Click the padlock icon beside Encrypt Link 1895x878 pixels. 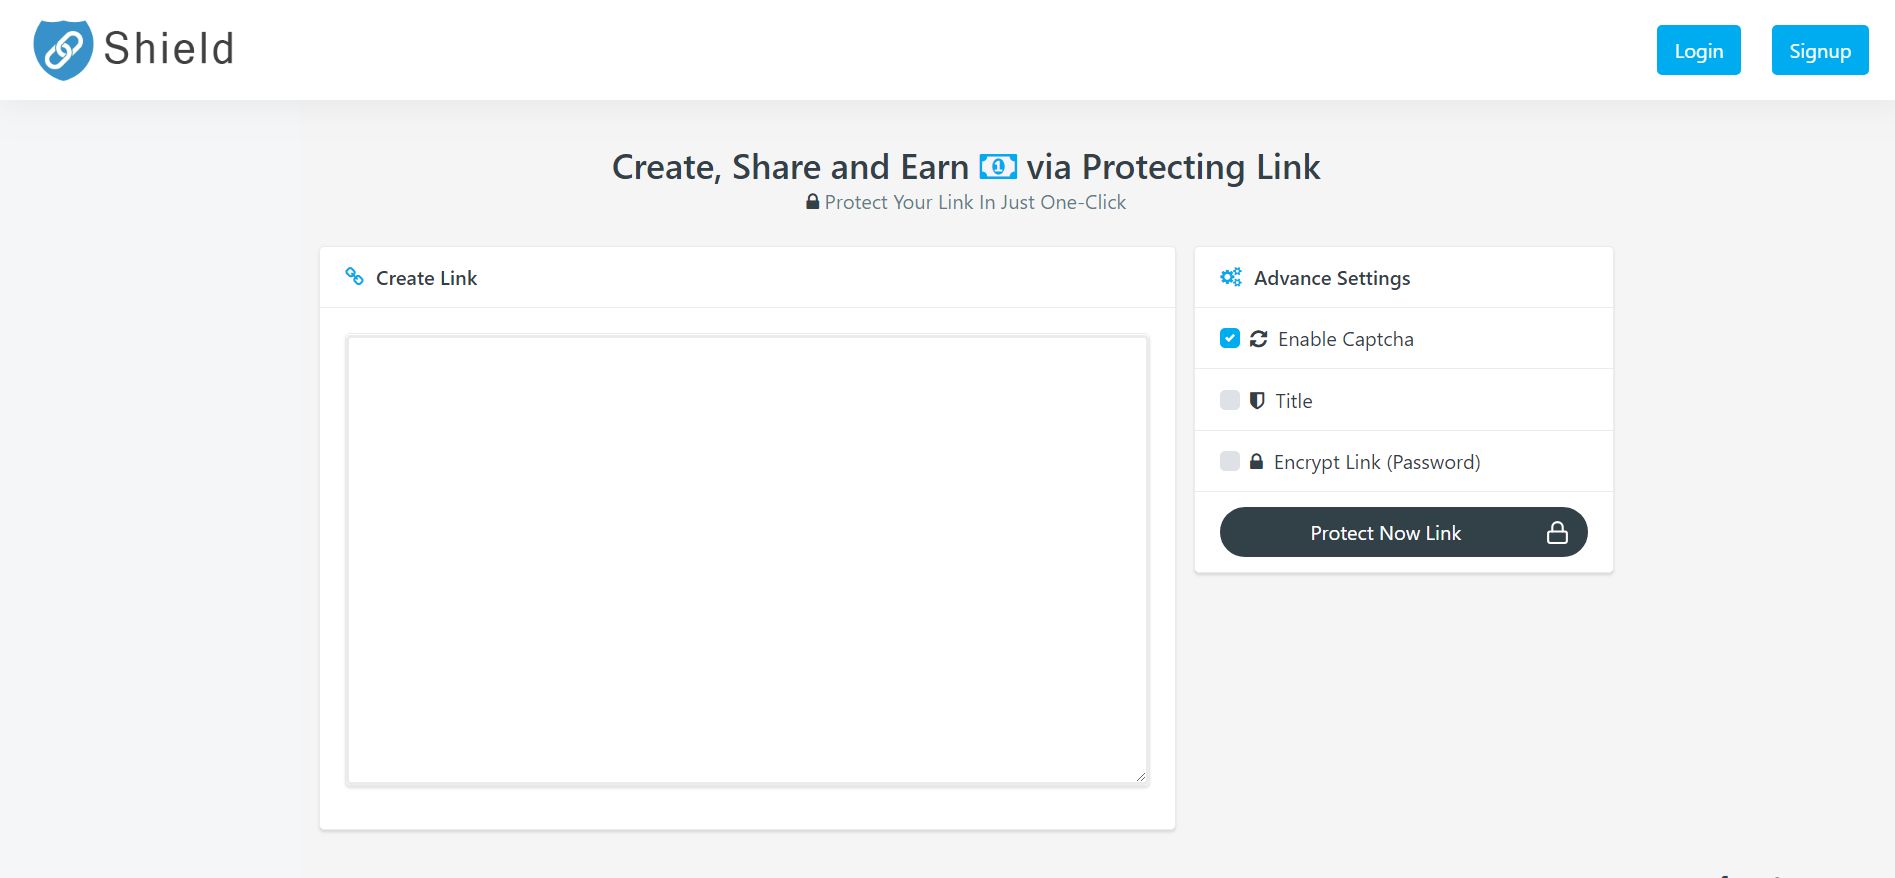pyautogui.click(x=1256, y=461)
